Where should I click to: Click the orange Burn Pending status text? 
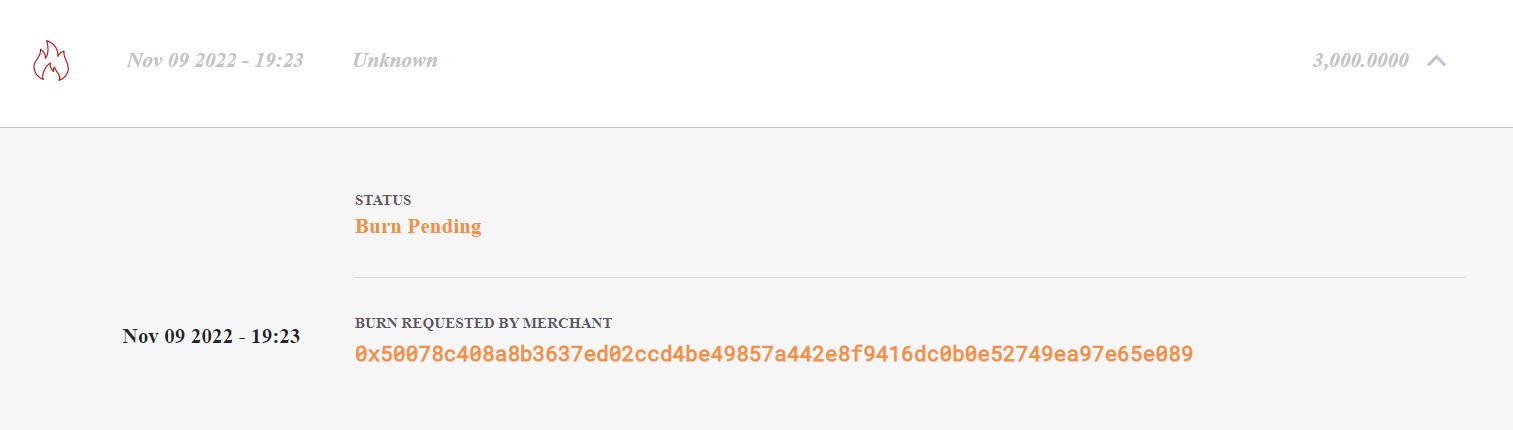click(418, 226)
